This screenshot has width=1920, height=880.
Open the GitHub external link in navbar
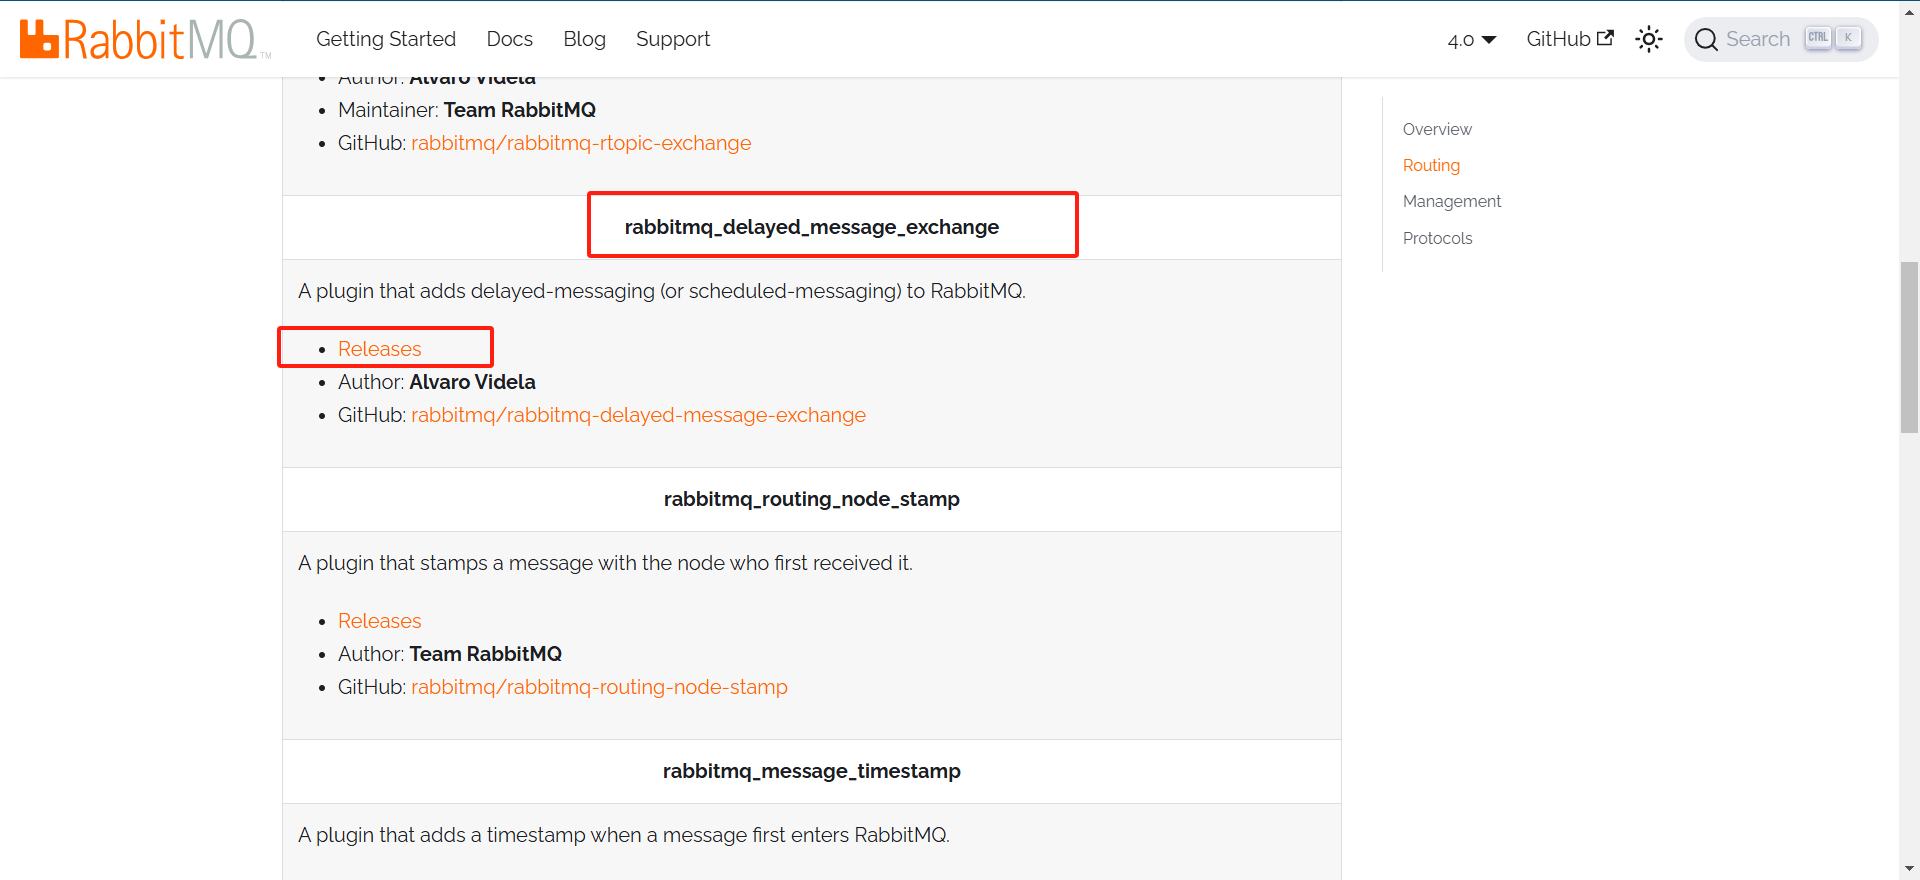pos(1570,39)
